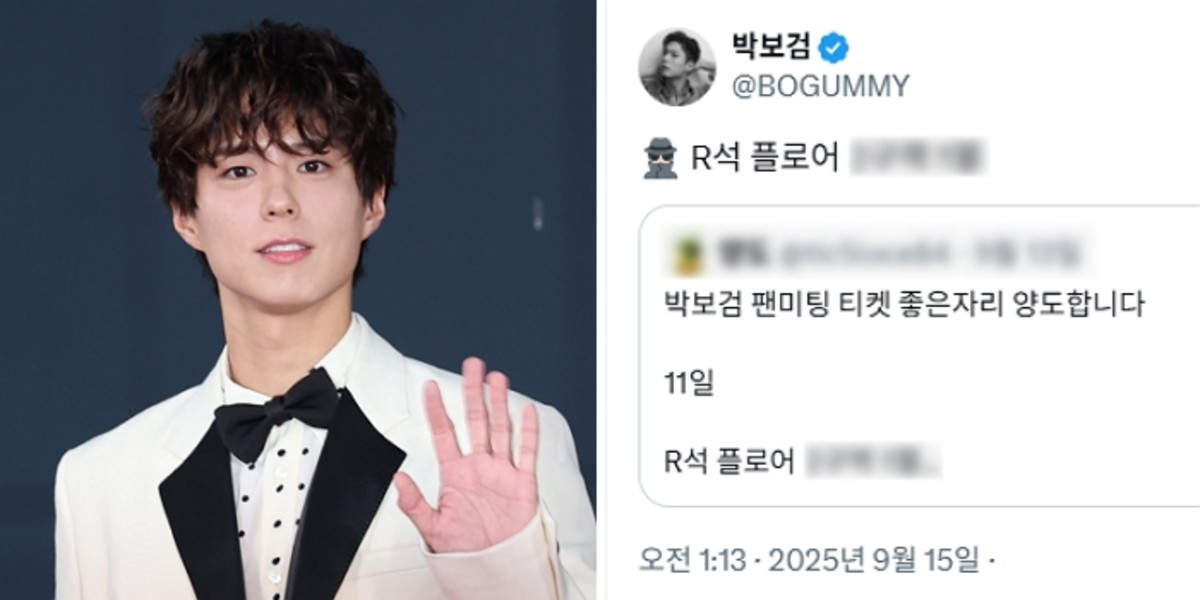Select the main tweet's "R석 플로어" text

766,159
